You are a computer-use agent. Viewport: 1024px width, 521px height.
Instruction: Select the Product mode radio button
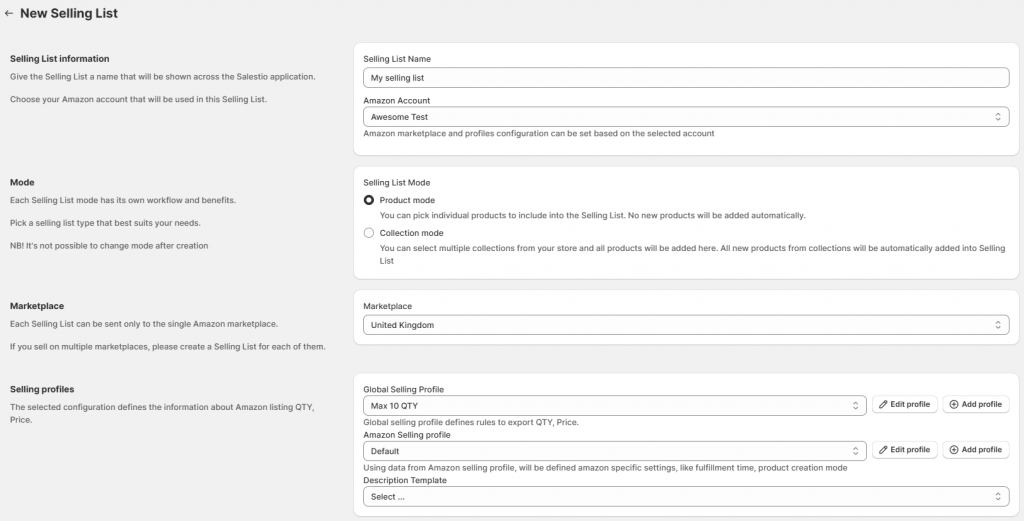click(369, 200)
